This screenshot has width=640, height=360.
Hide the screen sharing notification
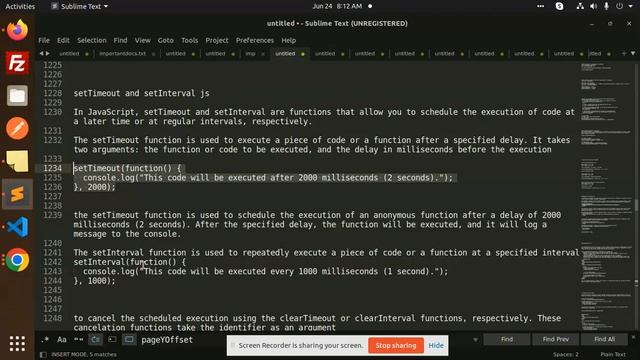click(x=436, y=345)
